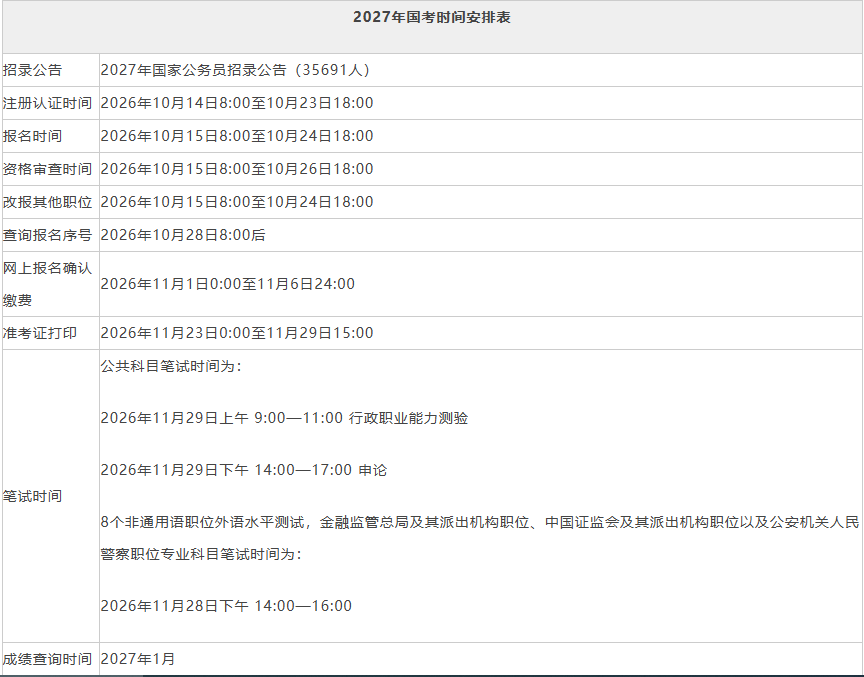Click the line starting 8个非通用语职位外语水平测试
The image size is (864, 677).
480,522
